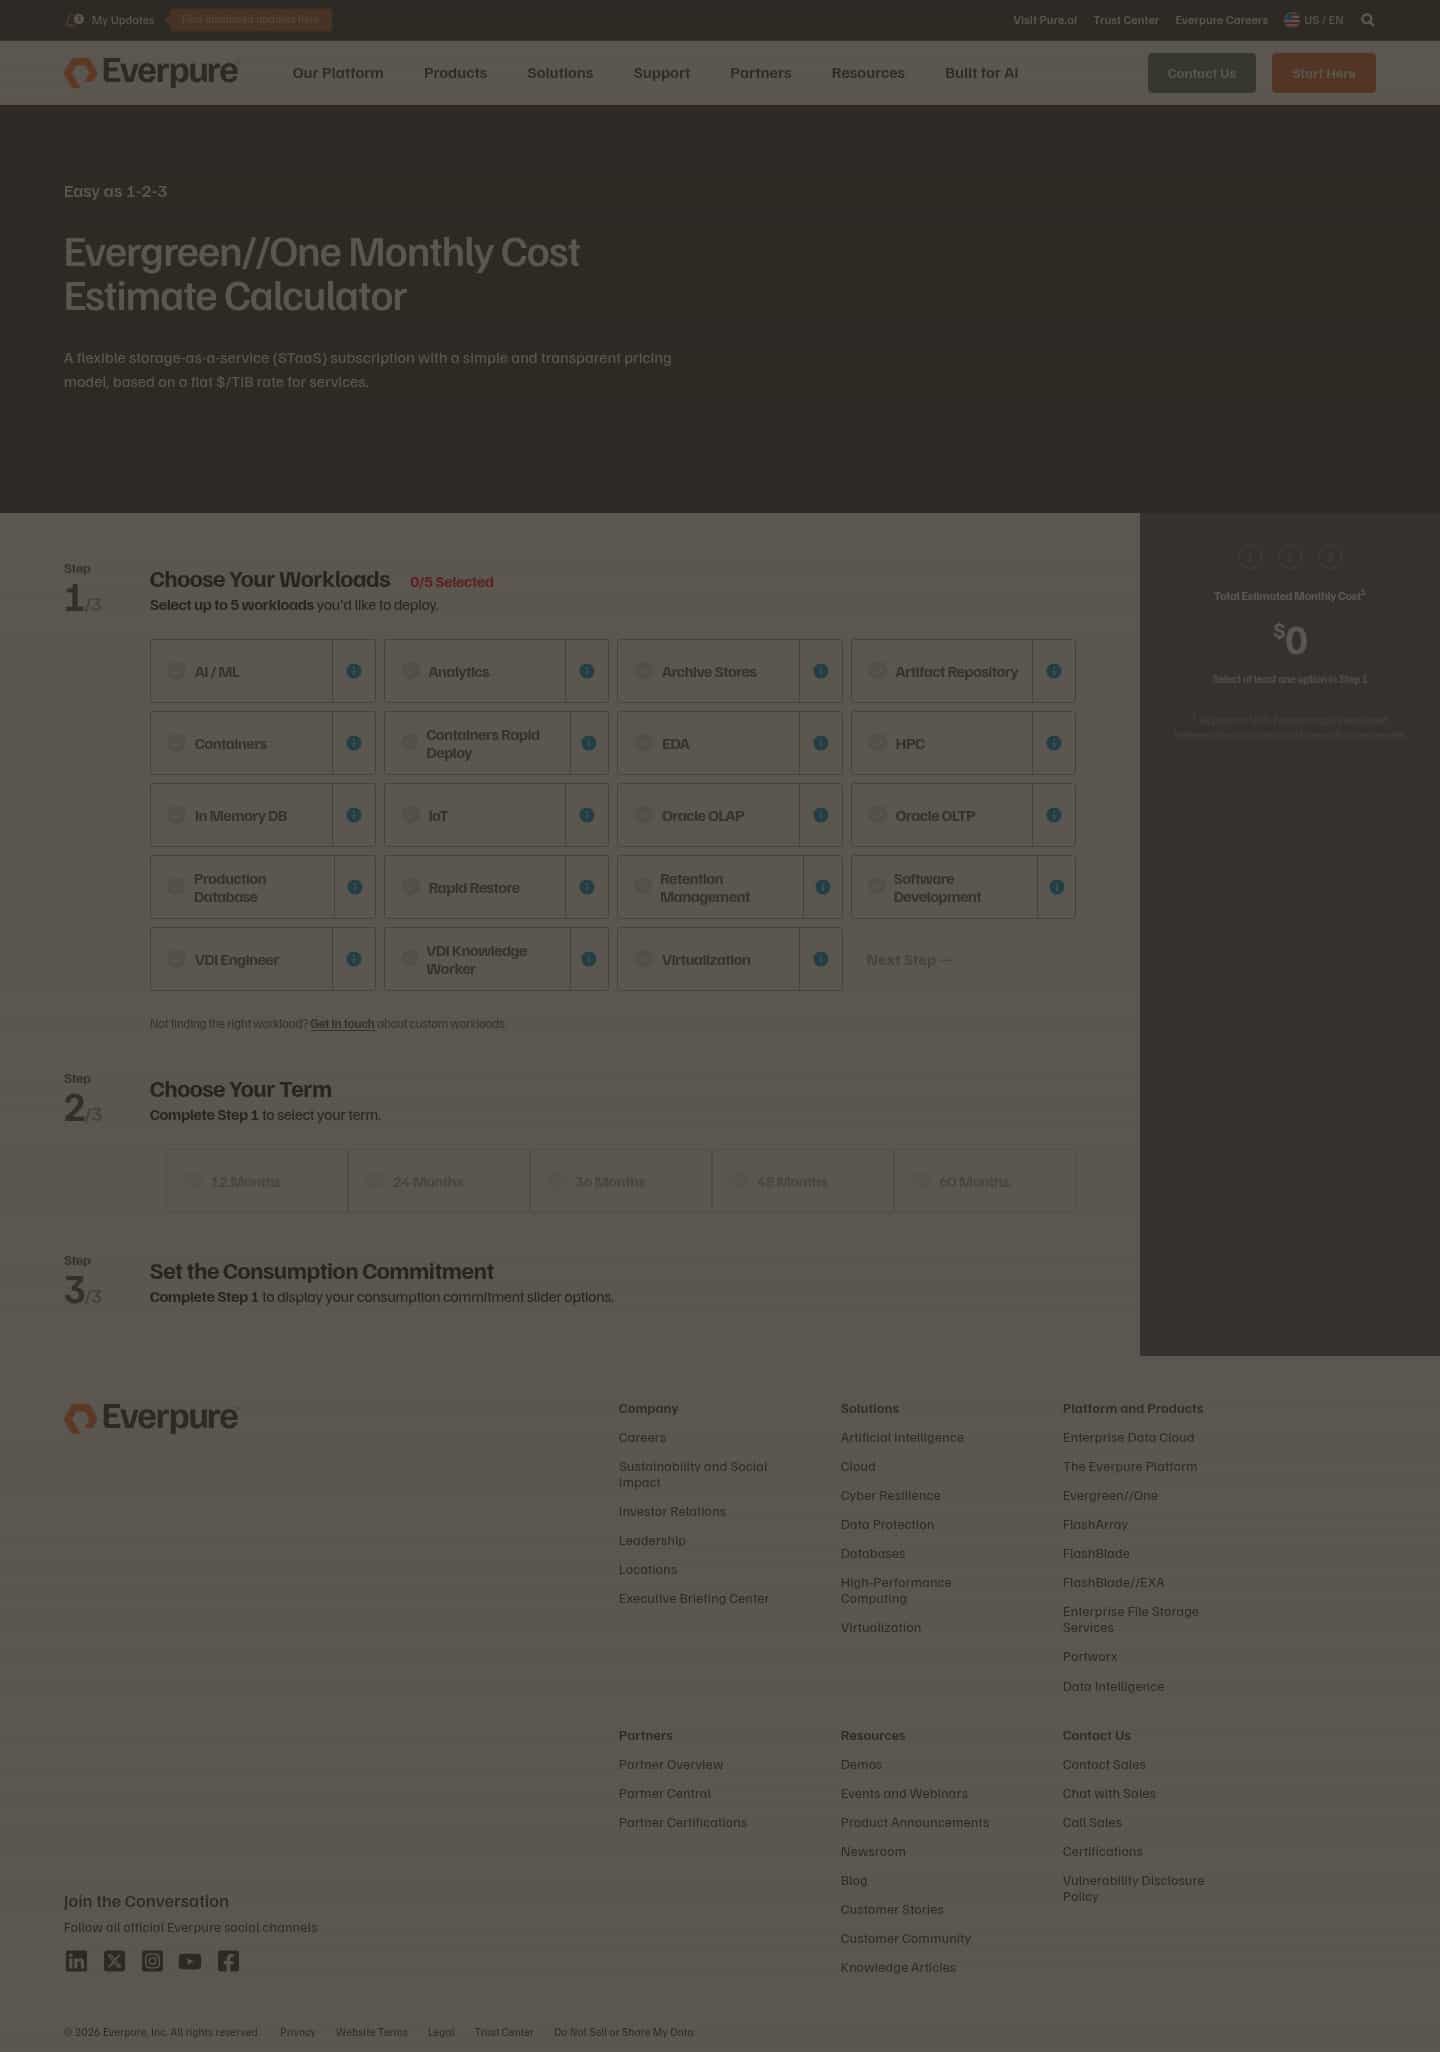
Task: Show info for Production Database workload
Action: tap(355, 887)
